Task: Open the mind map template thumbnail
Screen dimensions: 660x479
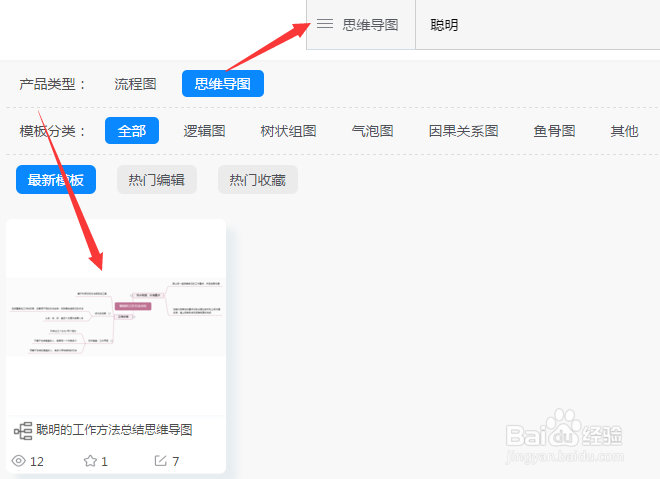Action: (116, 317)
